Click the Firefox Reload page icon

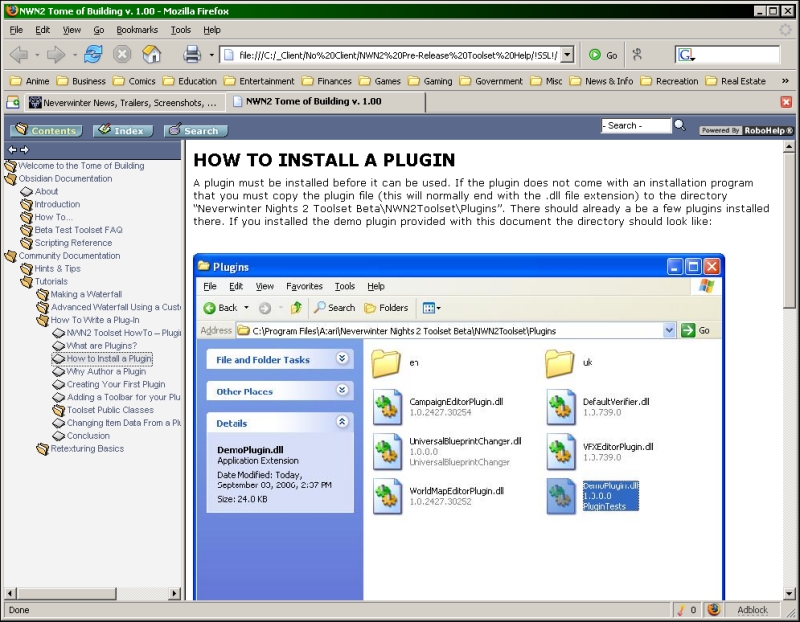click(93, 54)
